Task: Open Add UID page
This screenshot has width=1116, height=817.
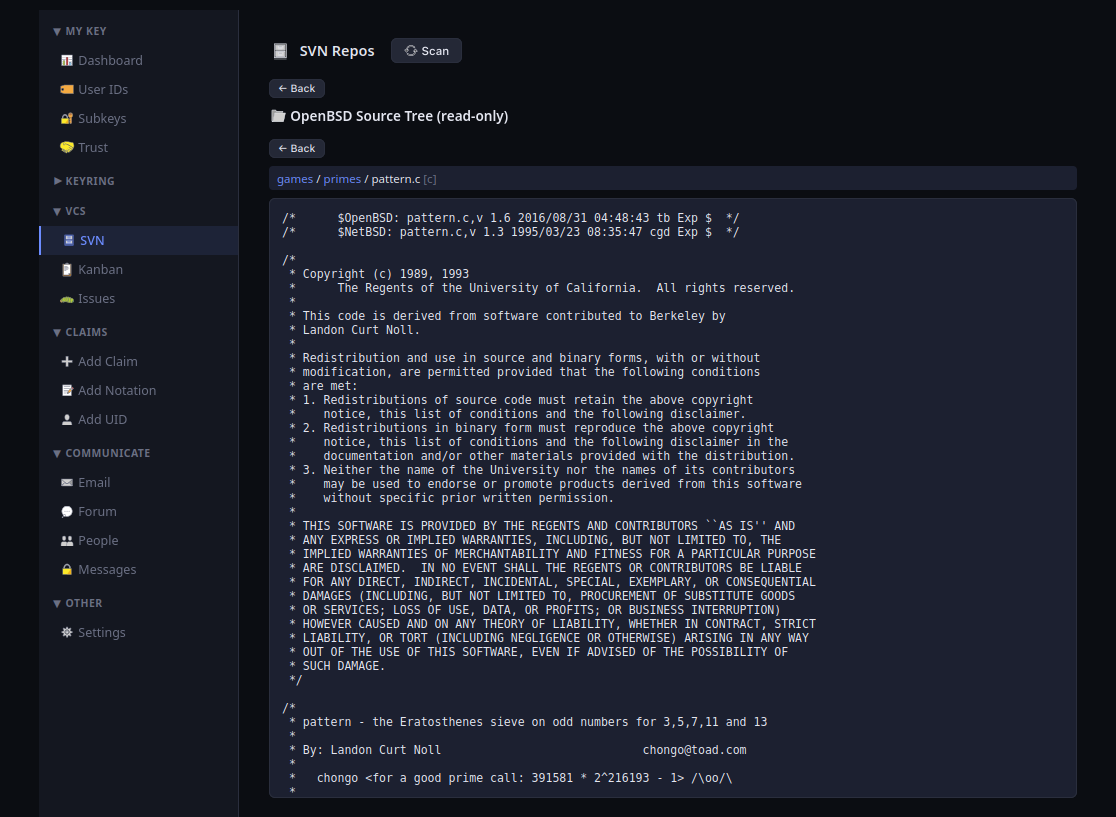Action: click(139, 420)
